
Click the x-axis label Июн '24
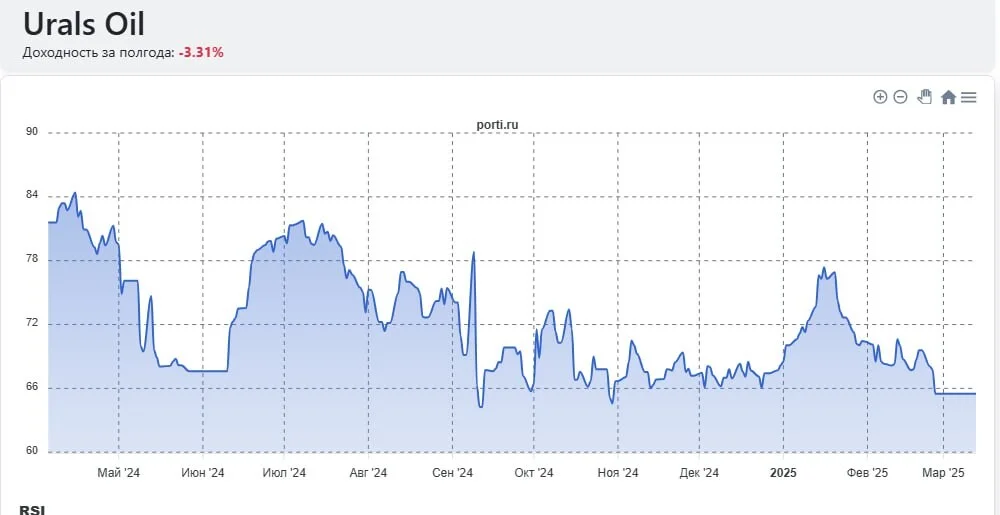[203, 474]
